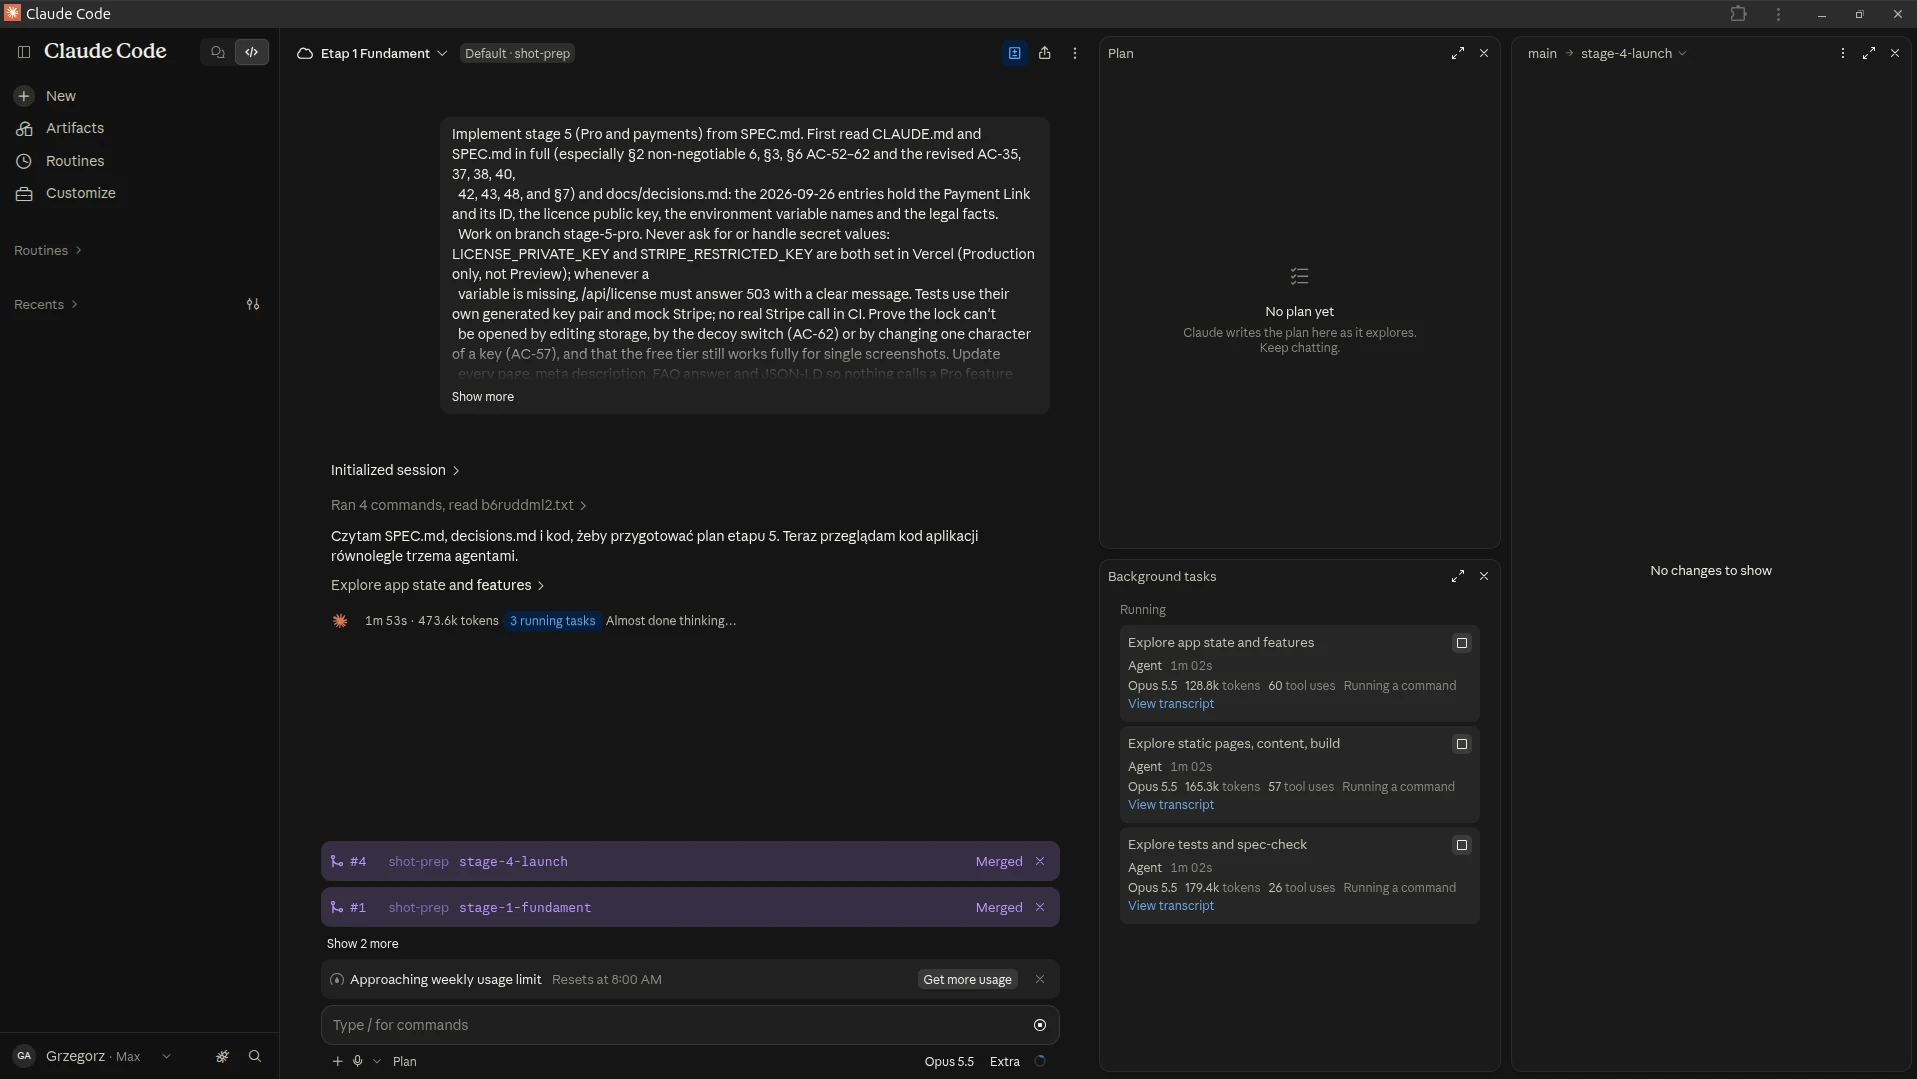Click the microphone dictation icon

357,1062
